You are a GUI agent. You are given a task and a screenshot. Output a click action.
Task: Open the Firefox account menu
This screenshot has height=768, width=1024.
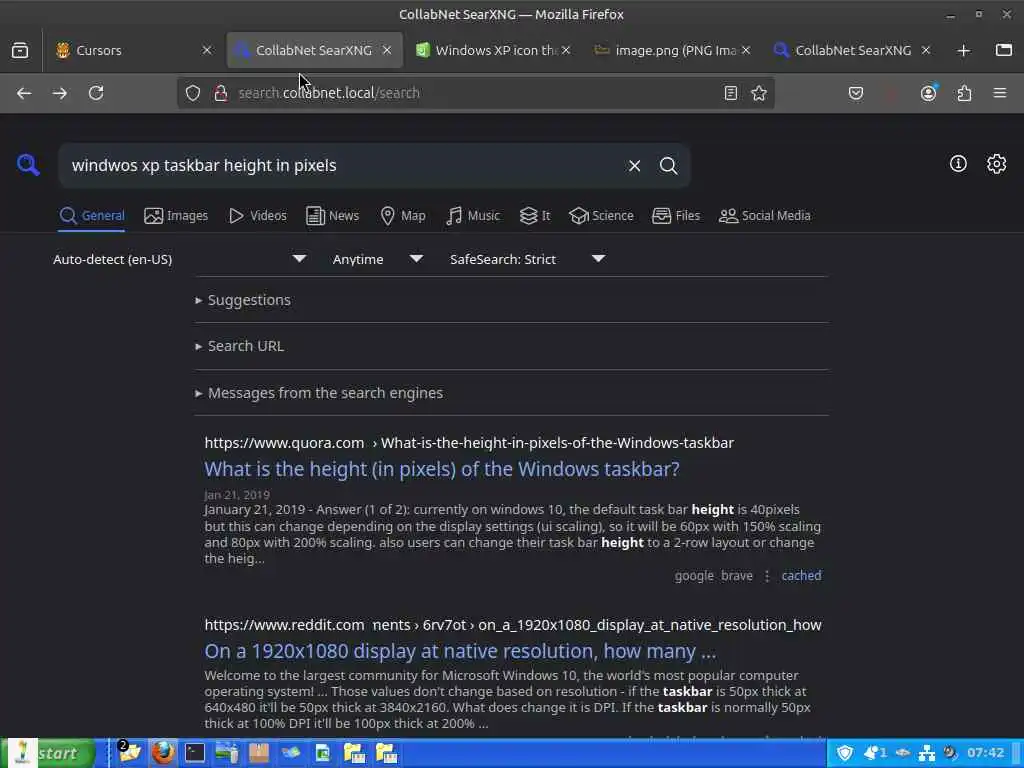click(x=928, y=93)
